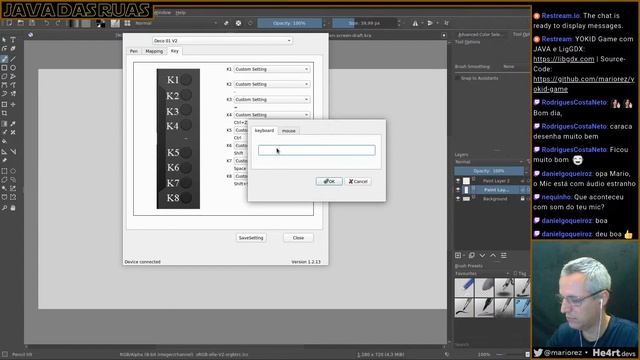Select Krita's Text tool
Image resolution: width=640 pixels, height=360 pixels.
coord(13,40)
